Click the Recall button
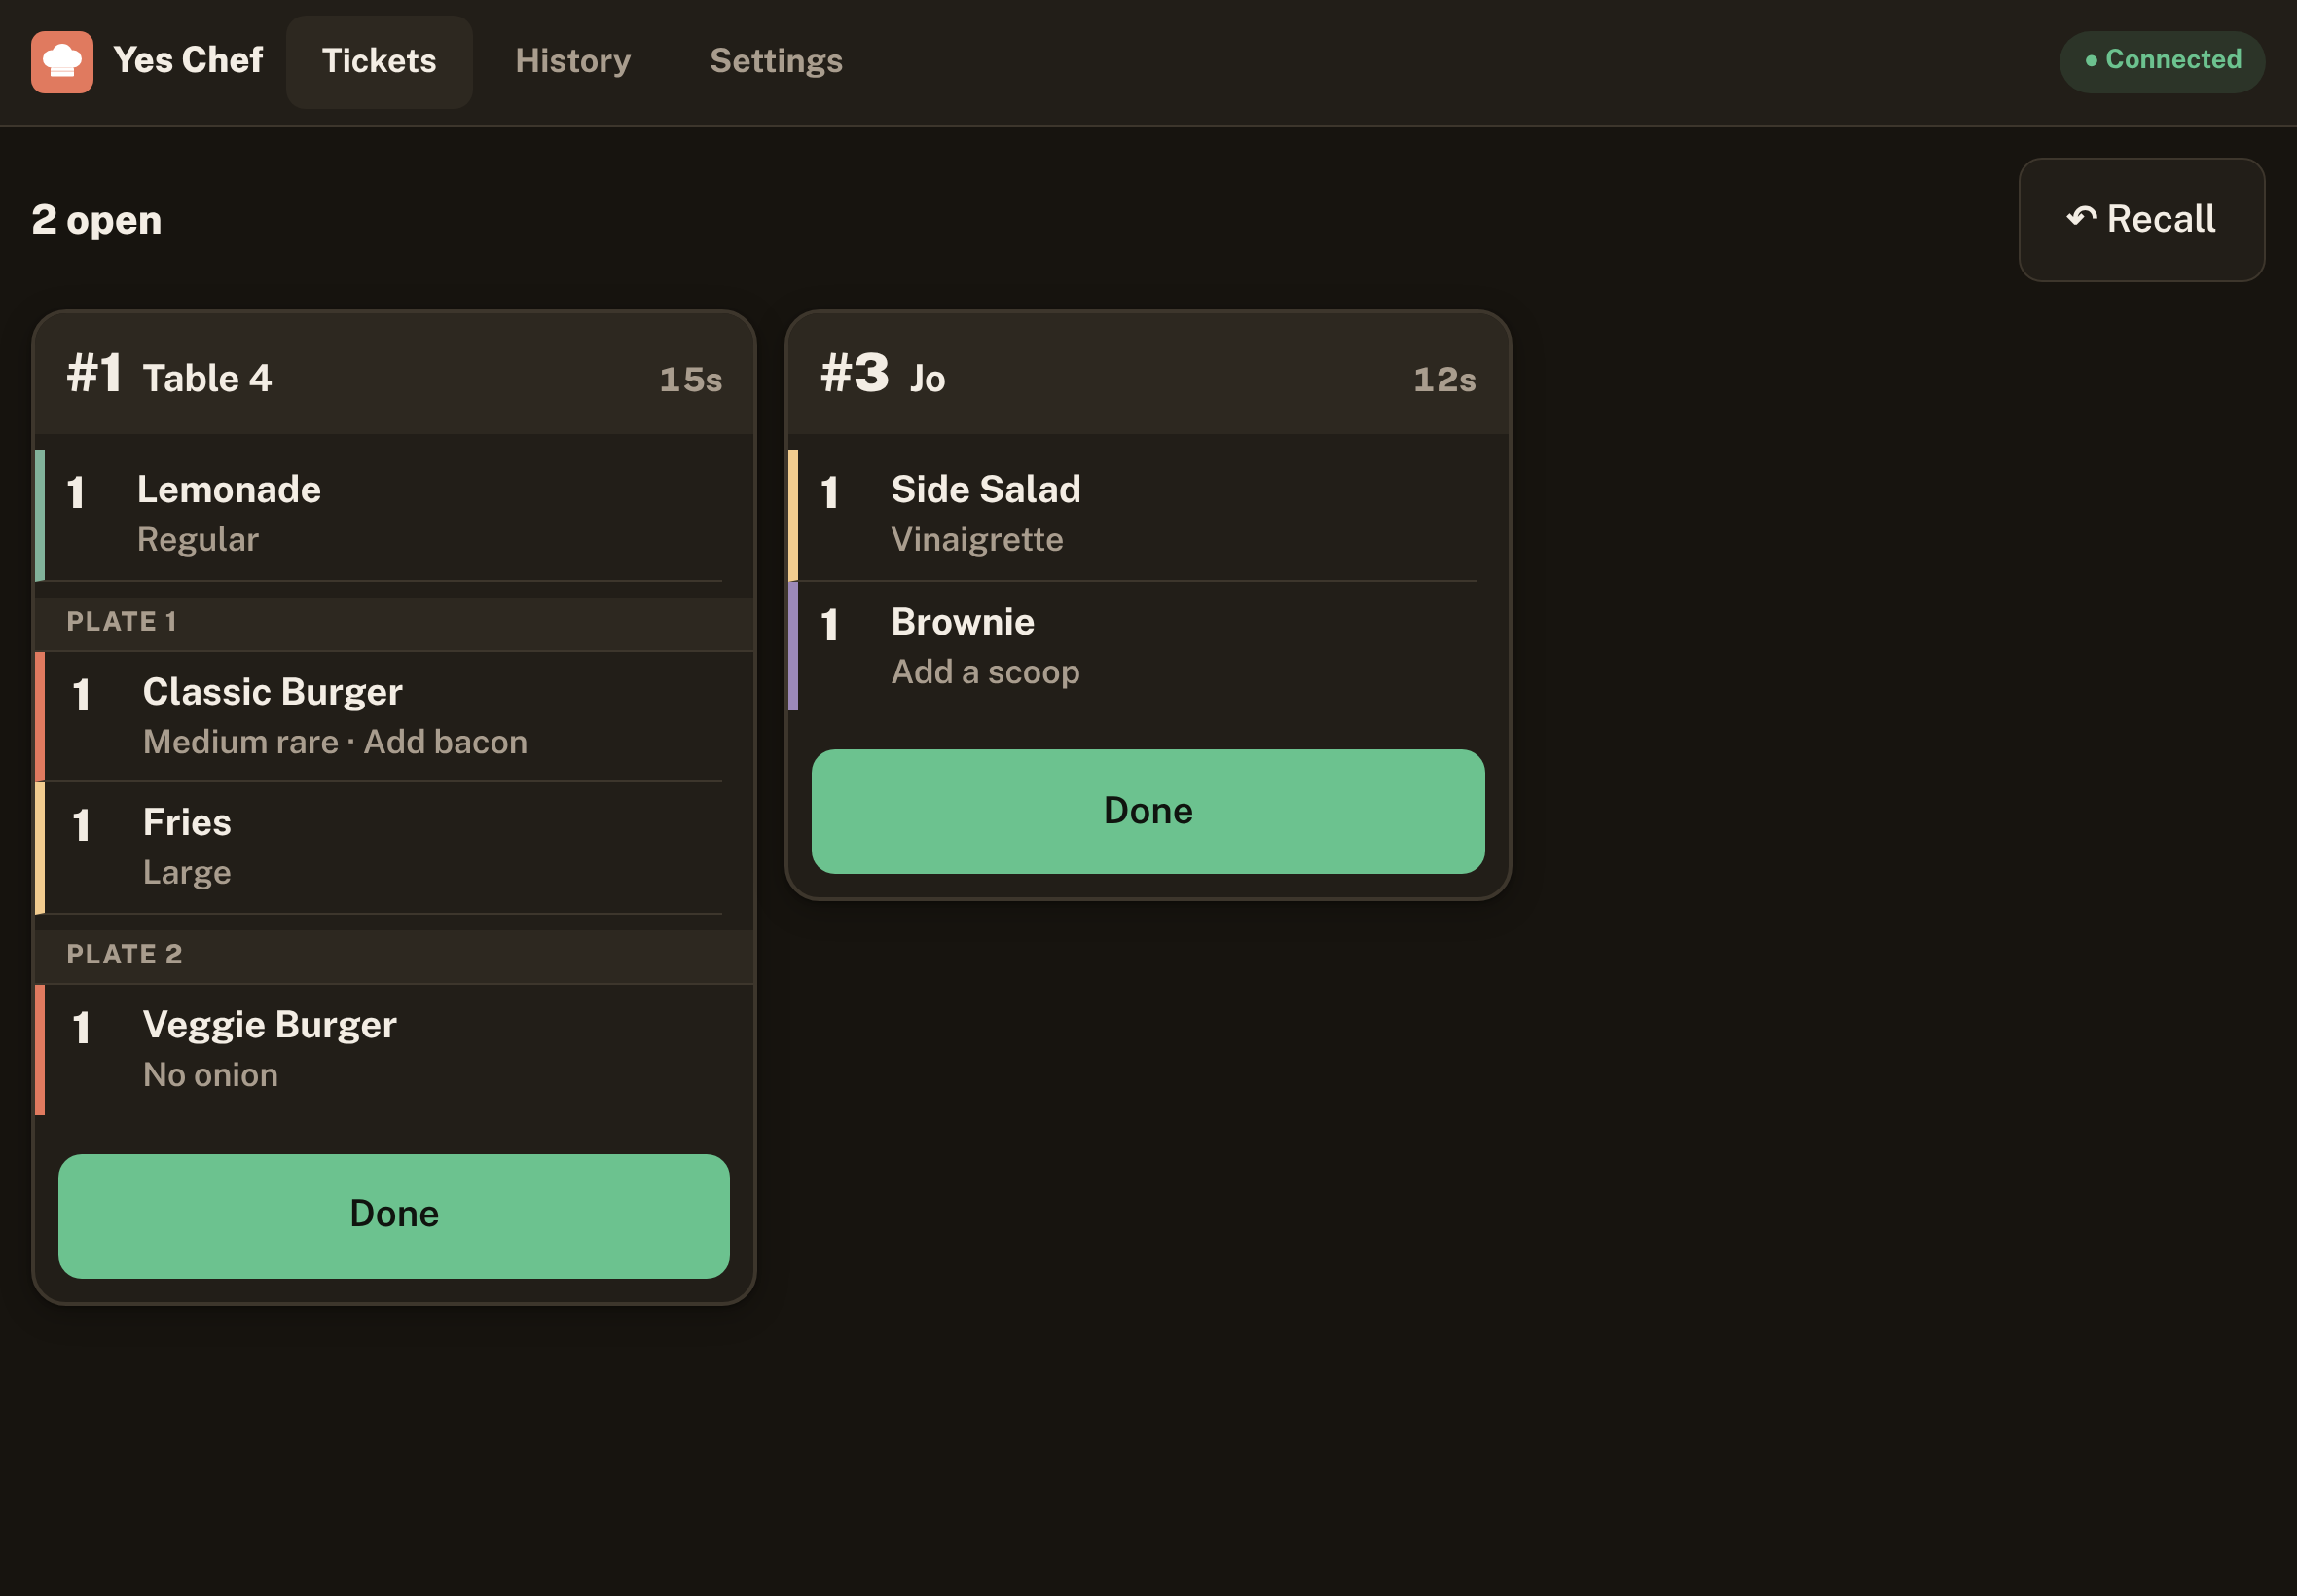2297x1596 pixels. pyautogui.click(x=2141, y=219)
